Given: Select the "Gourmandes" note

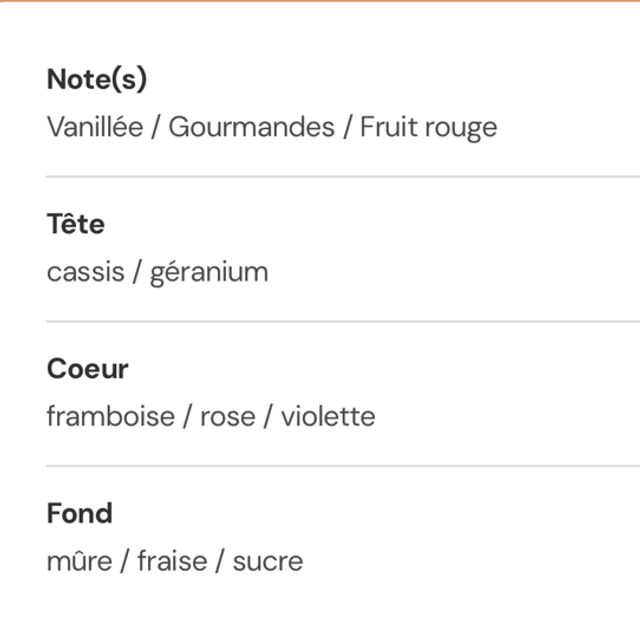Looking at the screenshot, I should point(251,127).
